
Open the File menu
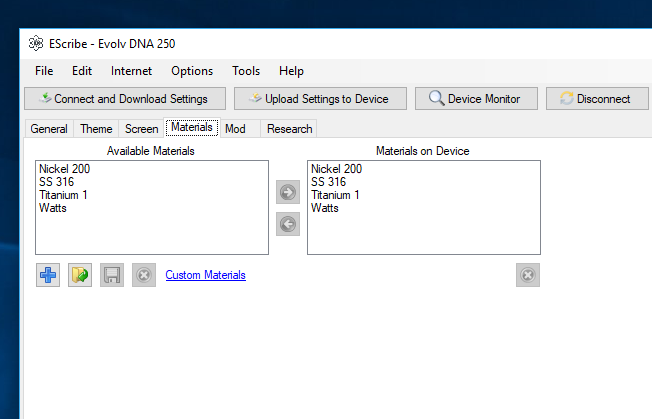click(x=44, y=71)
